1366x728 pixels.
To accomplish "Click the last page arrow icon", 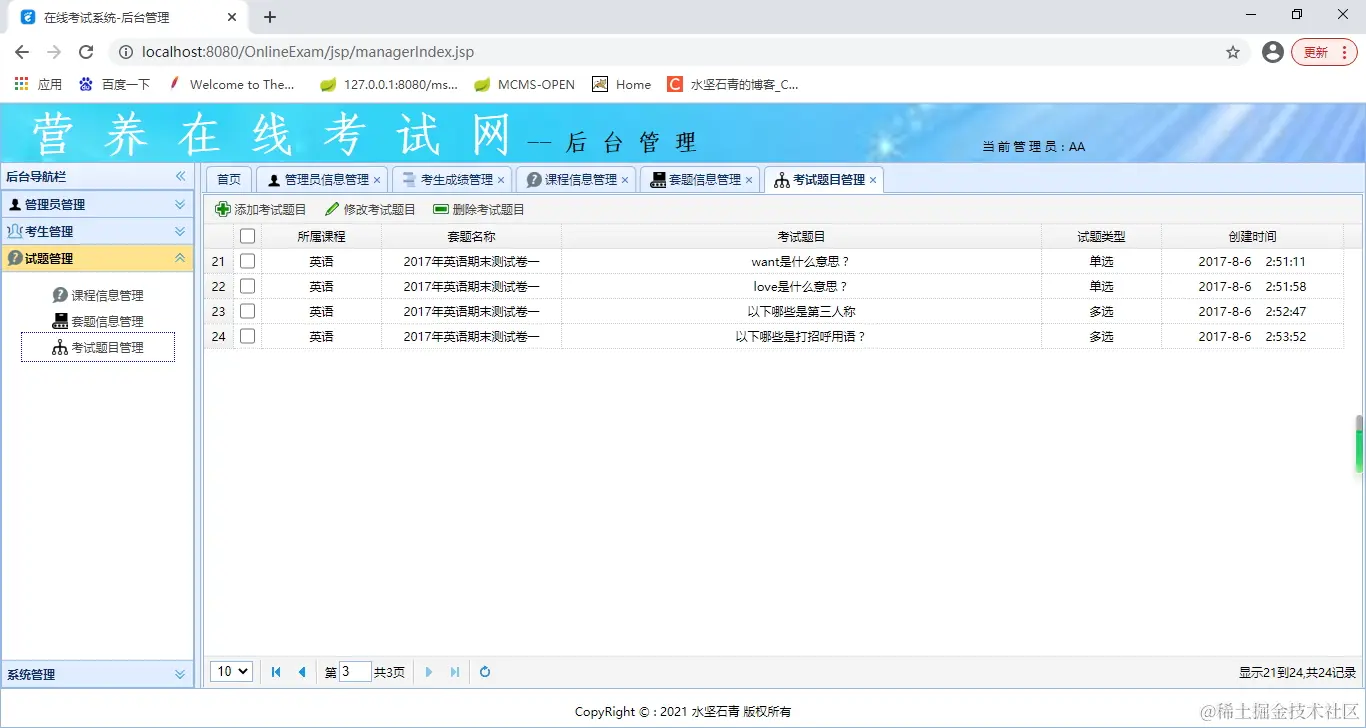I will point(455,671).
